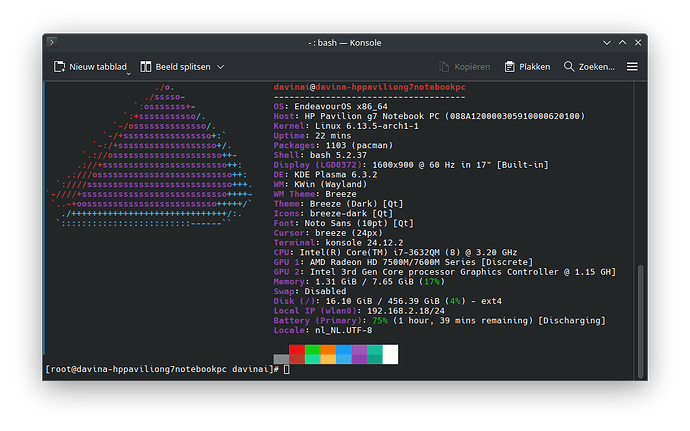Click the '192.168.2.18/24' local IP
The width and height of the screenshot is (690, 431).
(x=406, y=311)
